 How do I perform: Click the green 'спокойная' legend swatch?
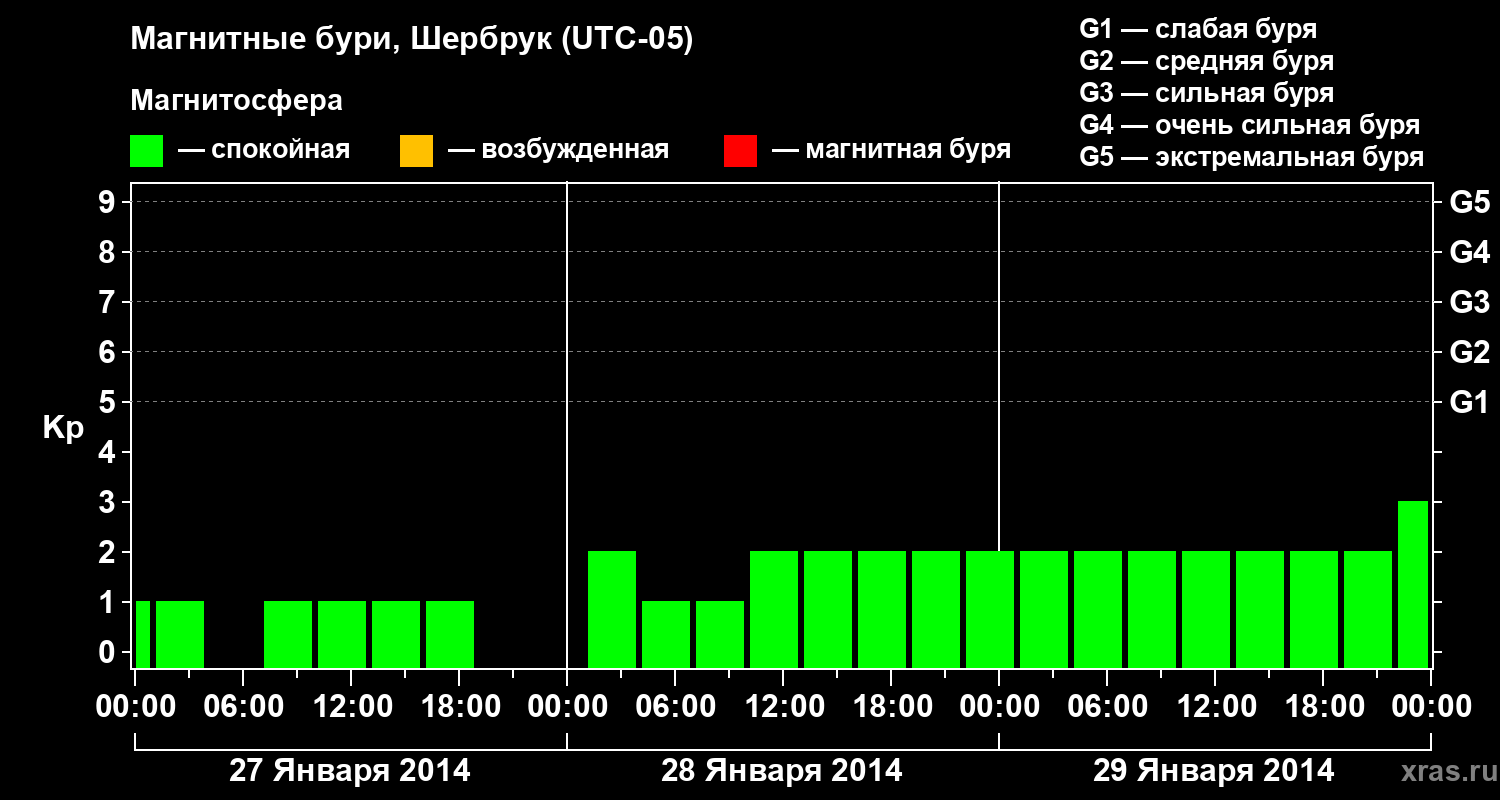coord(146,151)
